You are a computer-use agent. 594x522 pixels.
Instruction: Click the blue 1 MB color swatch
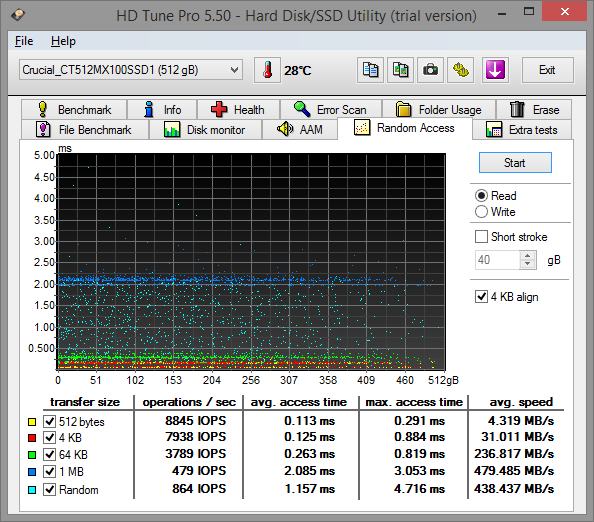point(32,472)
